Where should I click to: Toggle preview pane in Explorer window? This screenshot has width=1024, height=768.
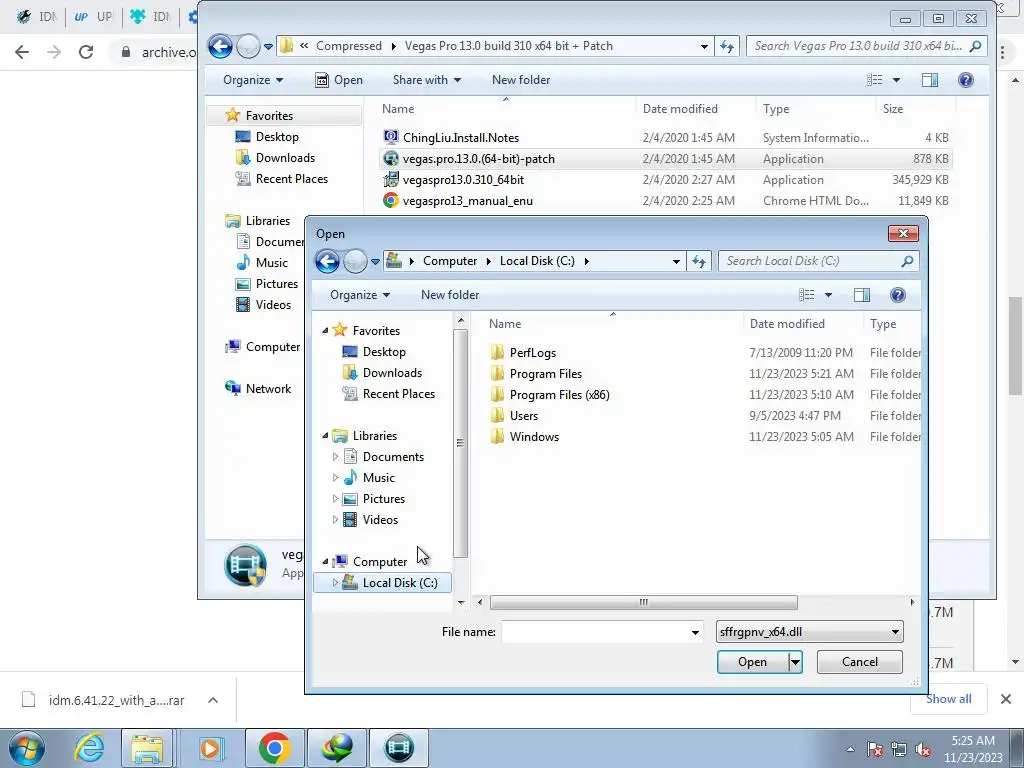929,80
